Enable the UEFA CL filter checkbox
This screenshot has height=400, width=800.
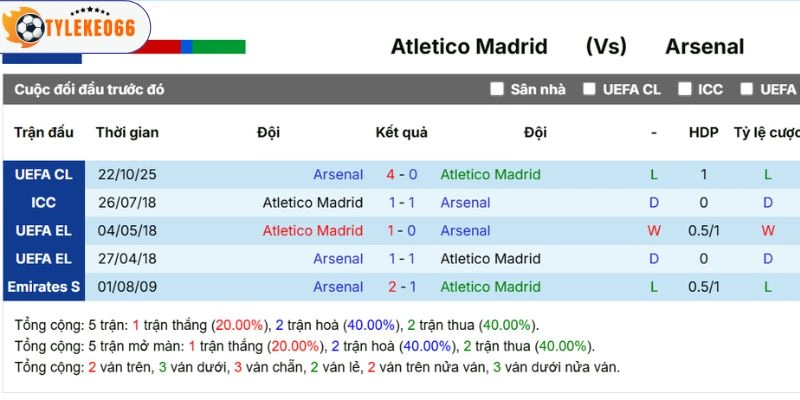click(x=590, y=89)
